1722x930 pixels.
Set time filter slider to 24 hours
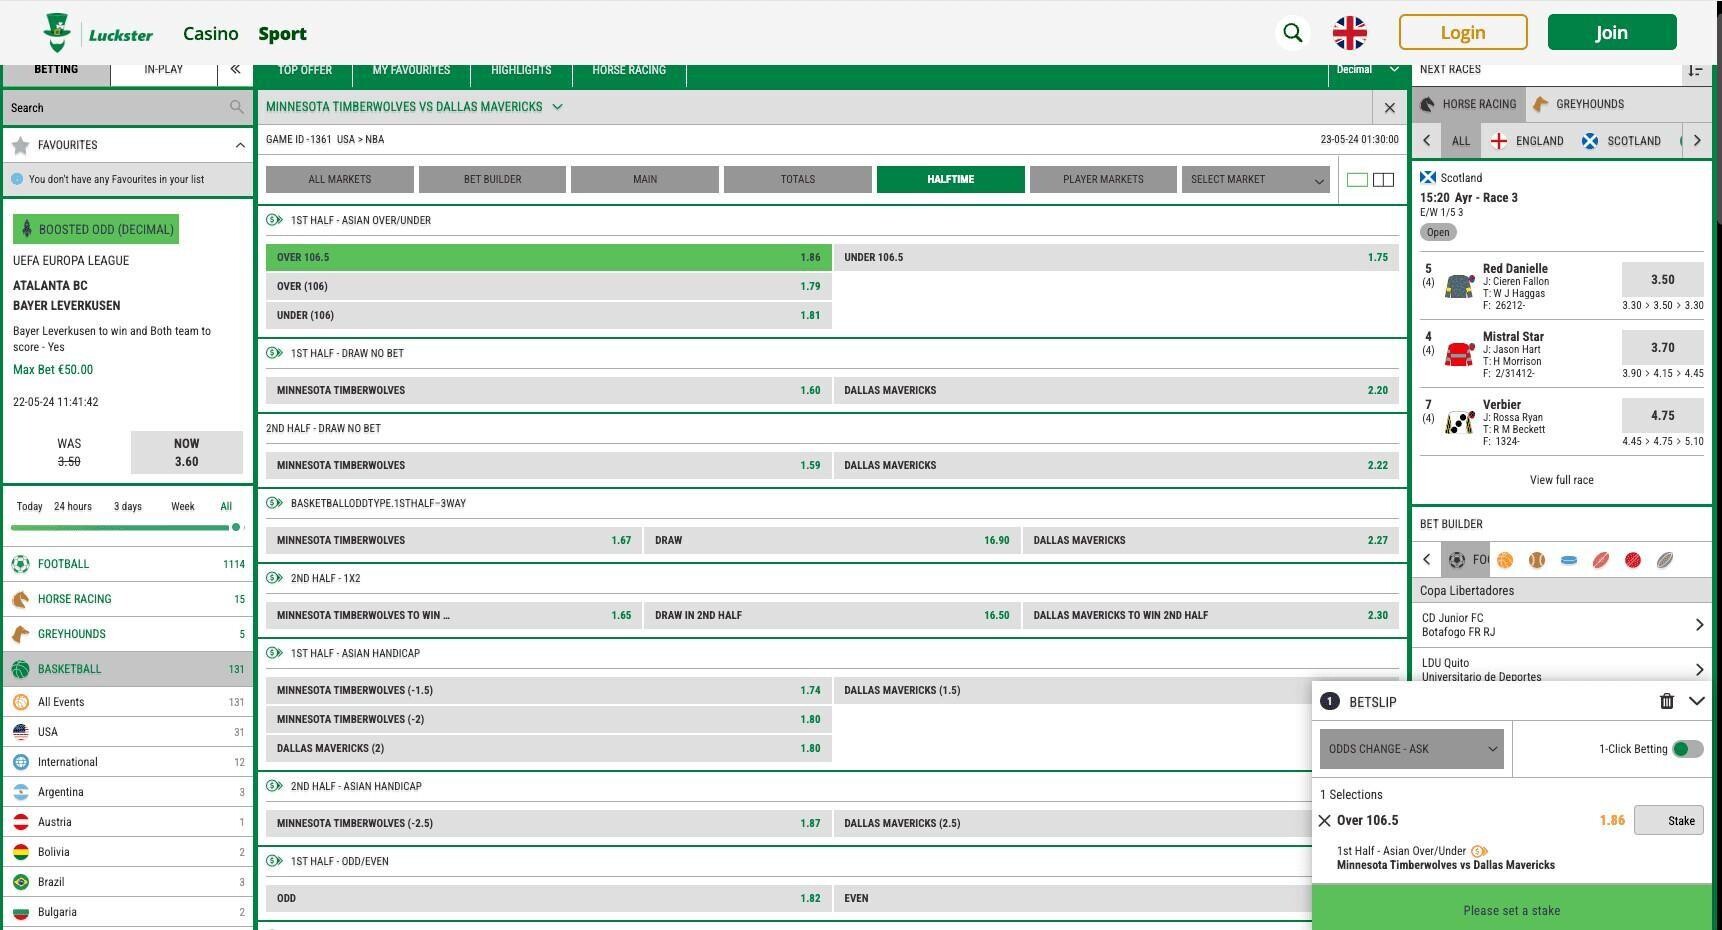73,507
